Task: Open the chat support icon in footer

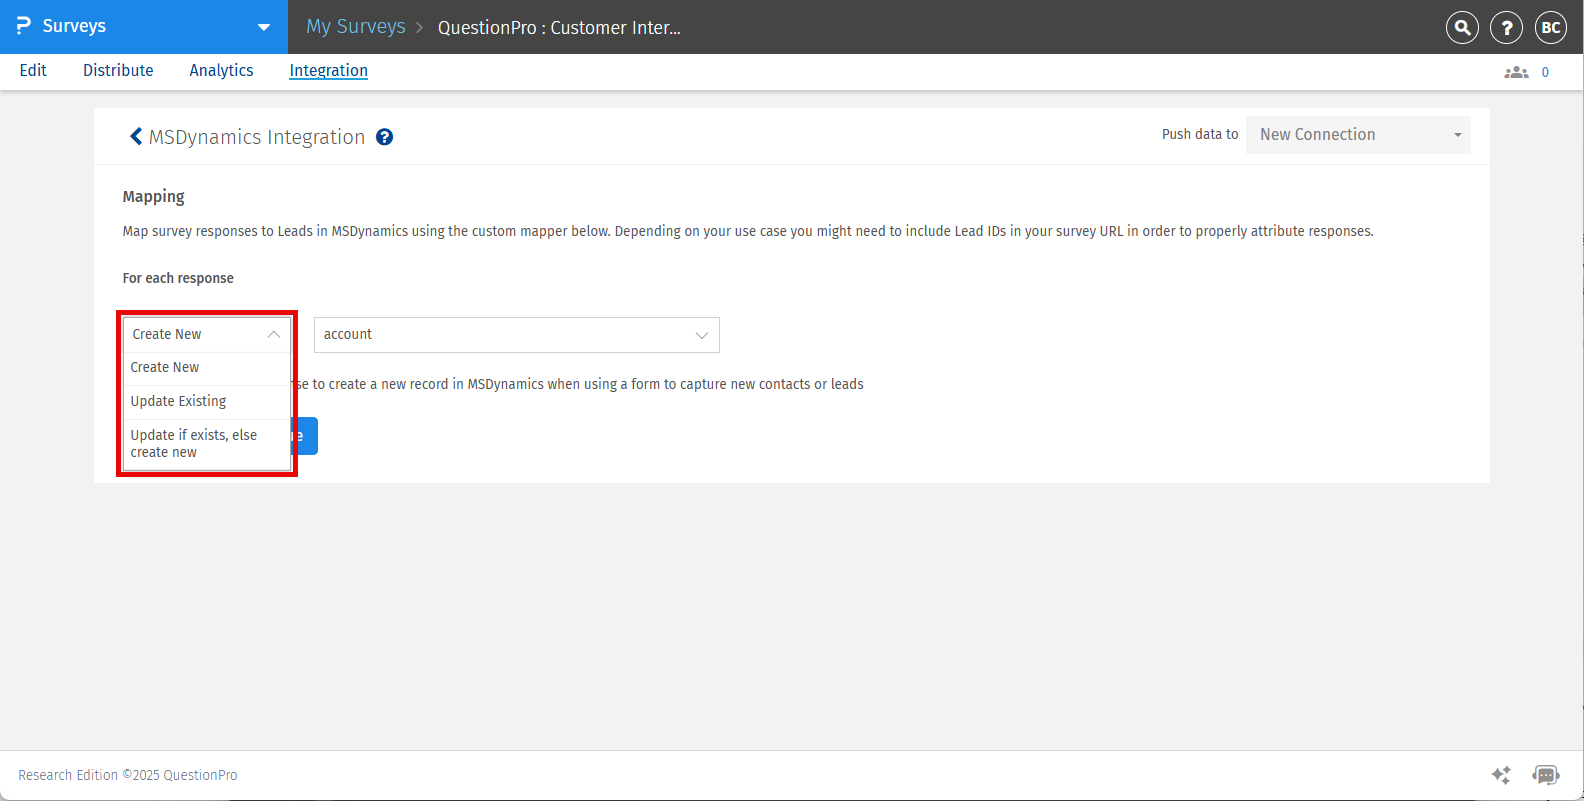Action: [1545, 775]
